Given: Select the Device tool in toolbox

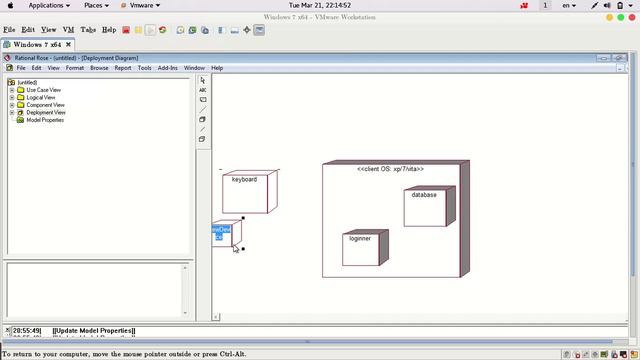Looking at the screenshot, I should (203, 139).
